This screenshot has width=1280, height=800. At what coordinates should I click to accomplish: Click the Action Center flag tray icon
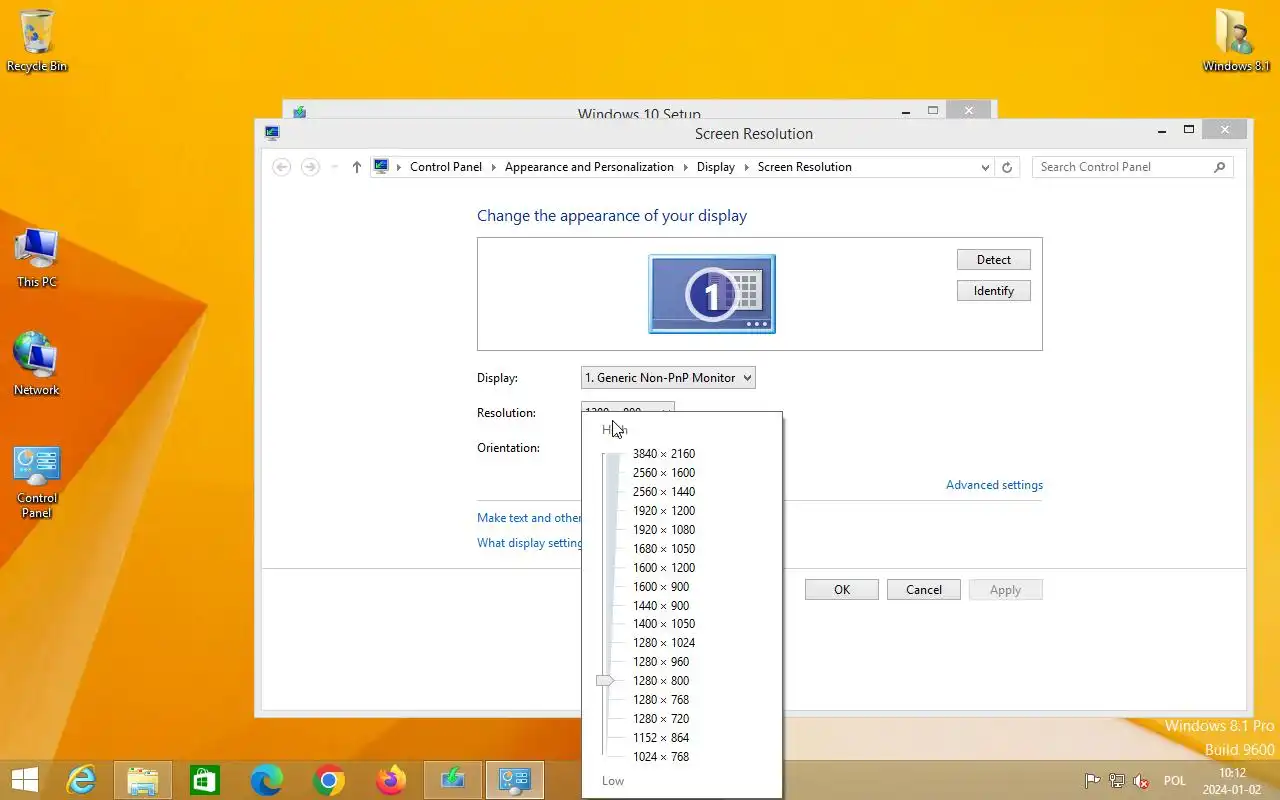point(1093,781)
